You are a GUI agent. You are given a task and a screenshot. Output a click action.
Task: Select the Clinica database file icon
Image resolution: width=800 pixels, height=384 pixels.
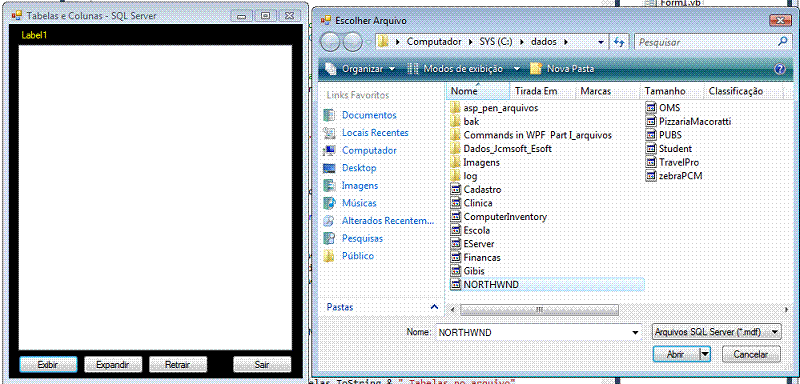pyautogui.click(x=456, y=203)
